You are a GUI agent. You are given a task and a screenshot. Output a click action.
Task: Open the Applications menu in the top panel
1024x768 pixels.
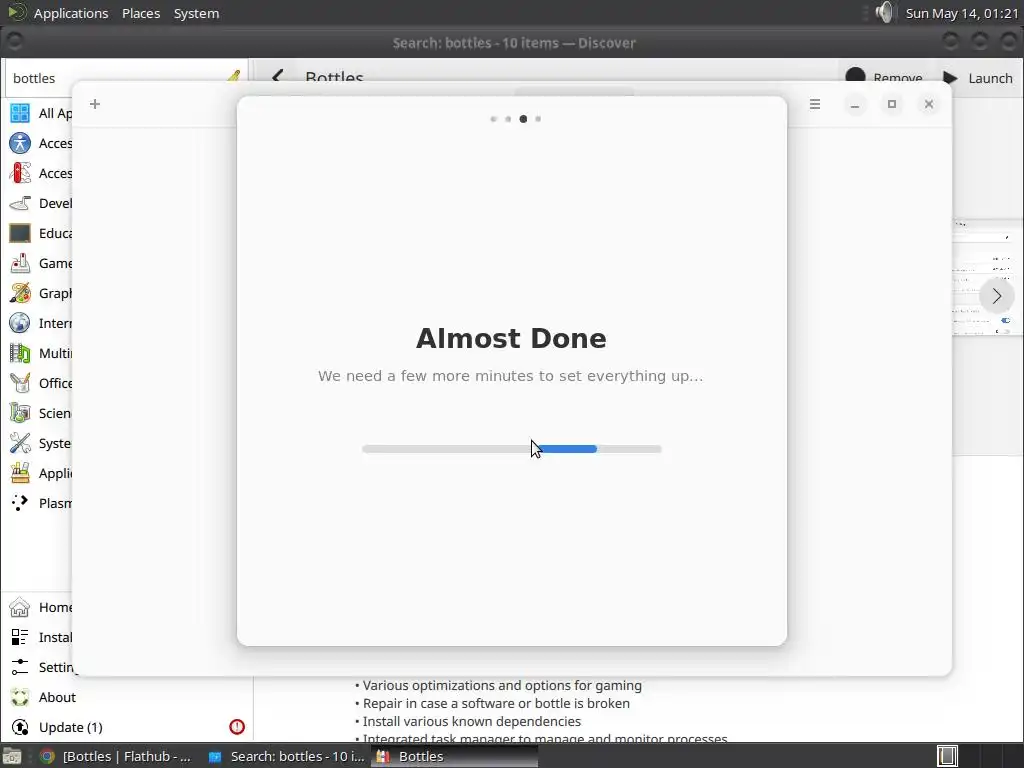pos(71,13)
